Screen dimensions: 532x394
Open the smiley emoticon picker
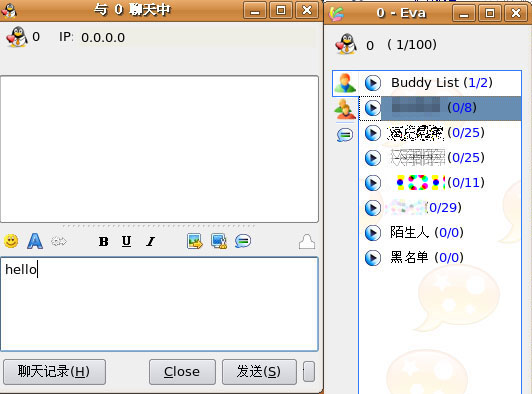tap(11, 241)
